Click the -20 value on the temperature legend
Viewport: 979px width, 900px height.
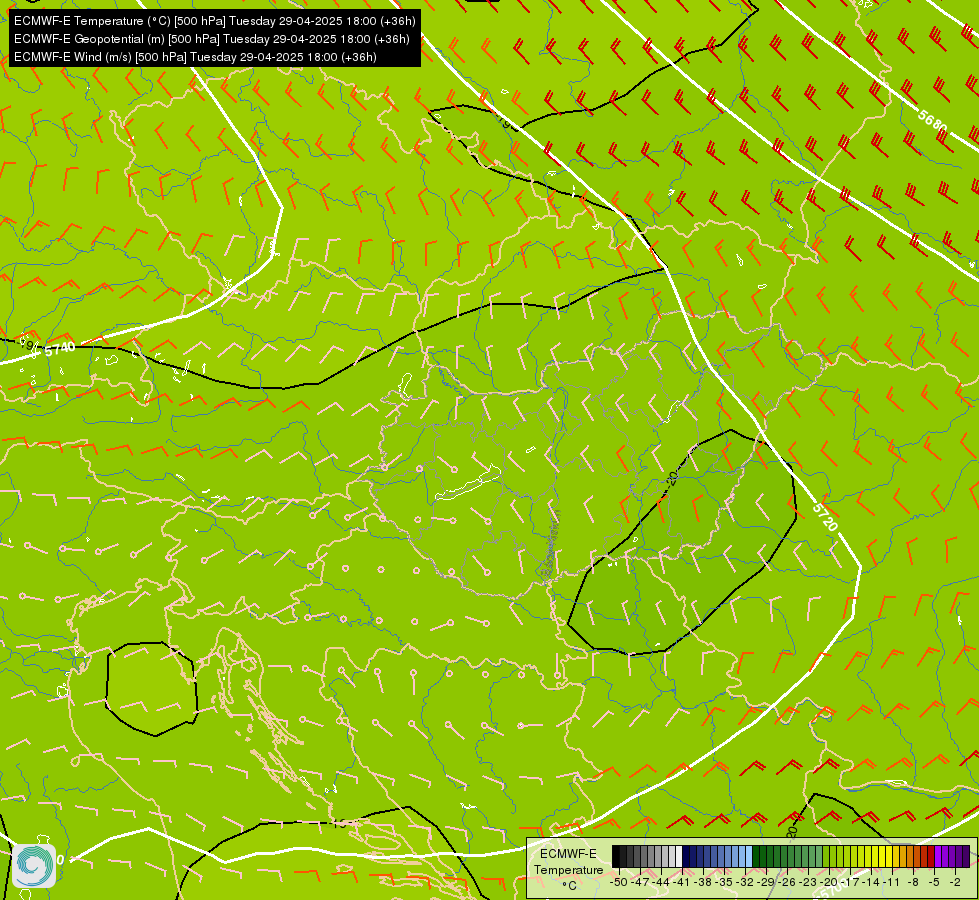click(x=828, y=883)
